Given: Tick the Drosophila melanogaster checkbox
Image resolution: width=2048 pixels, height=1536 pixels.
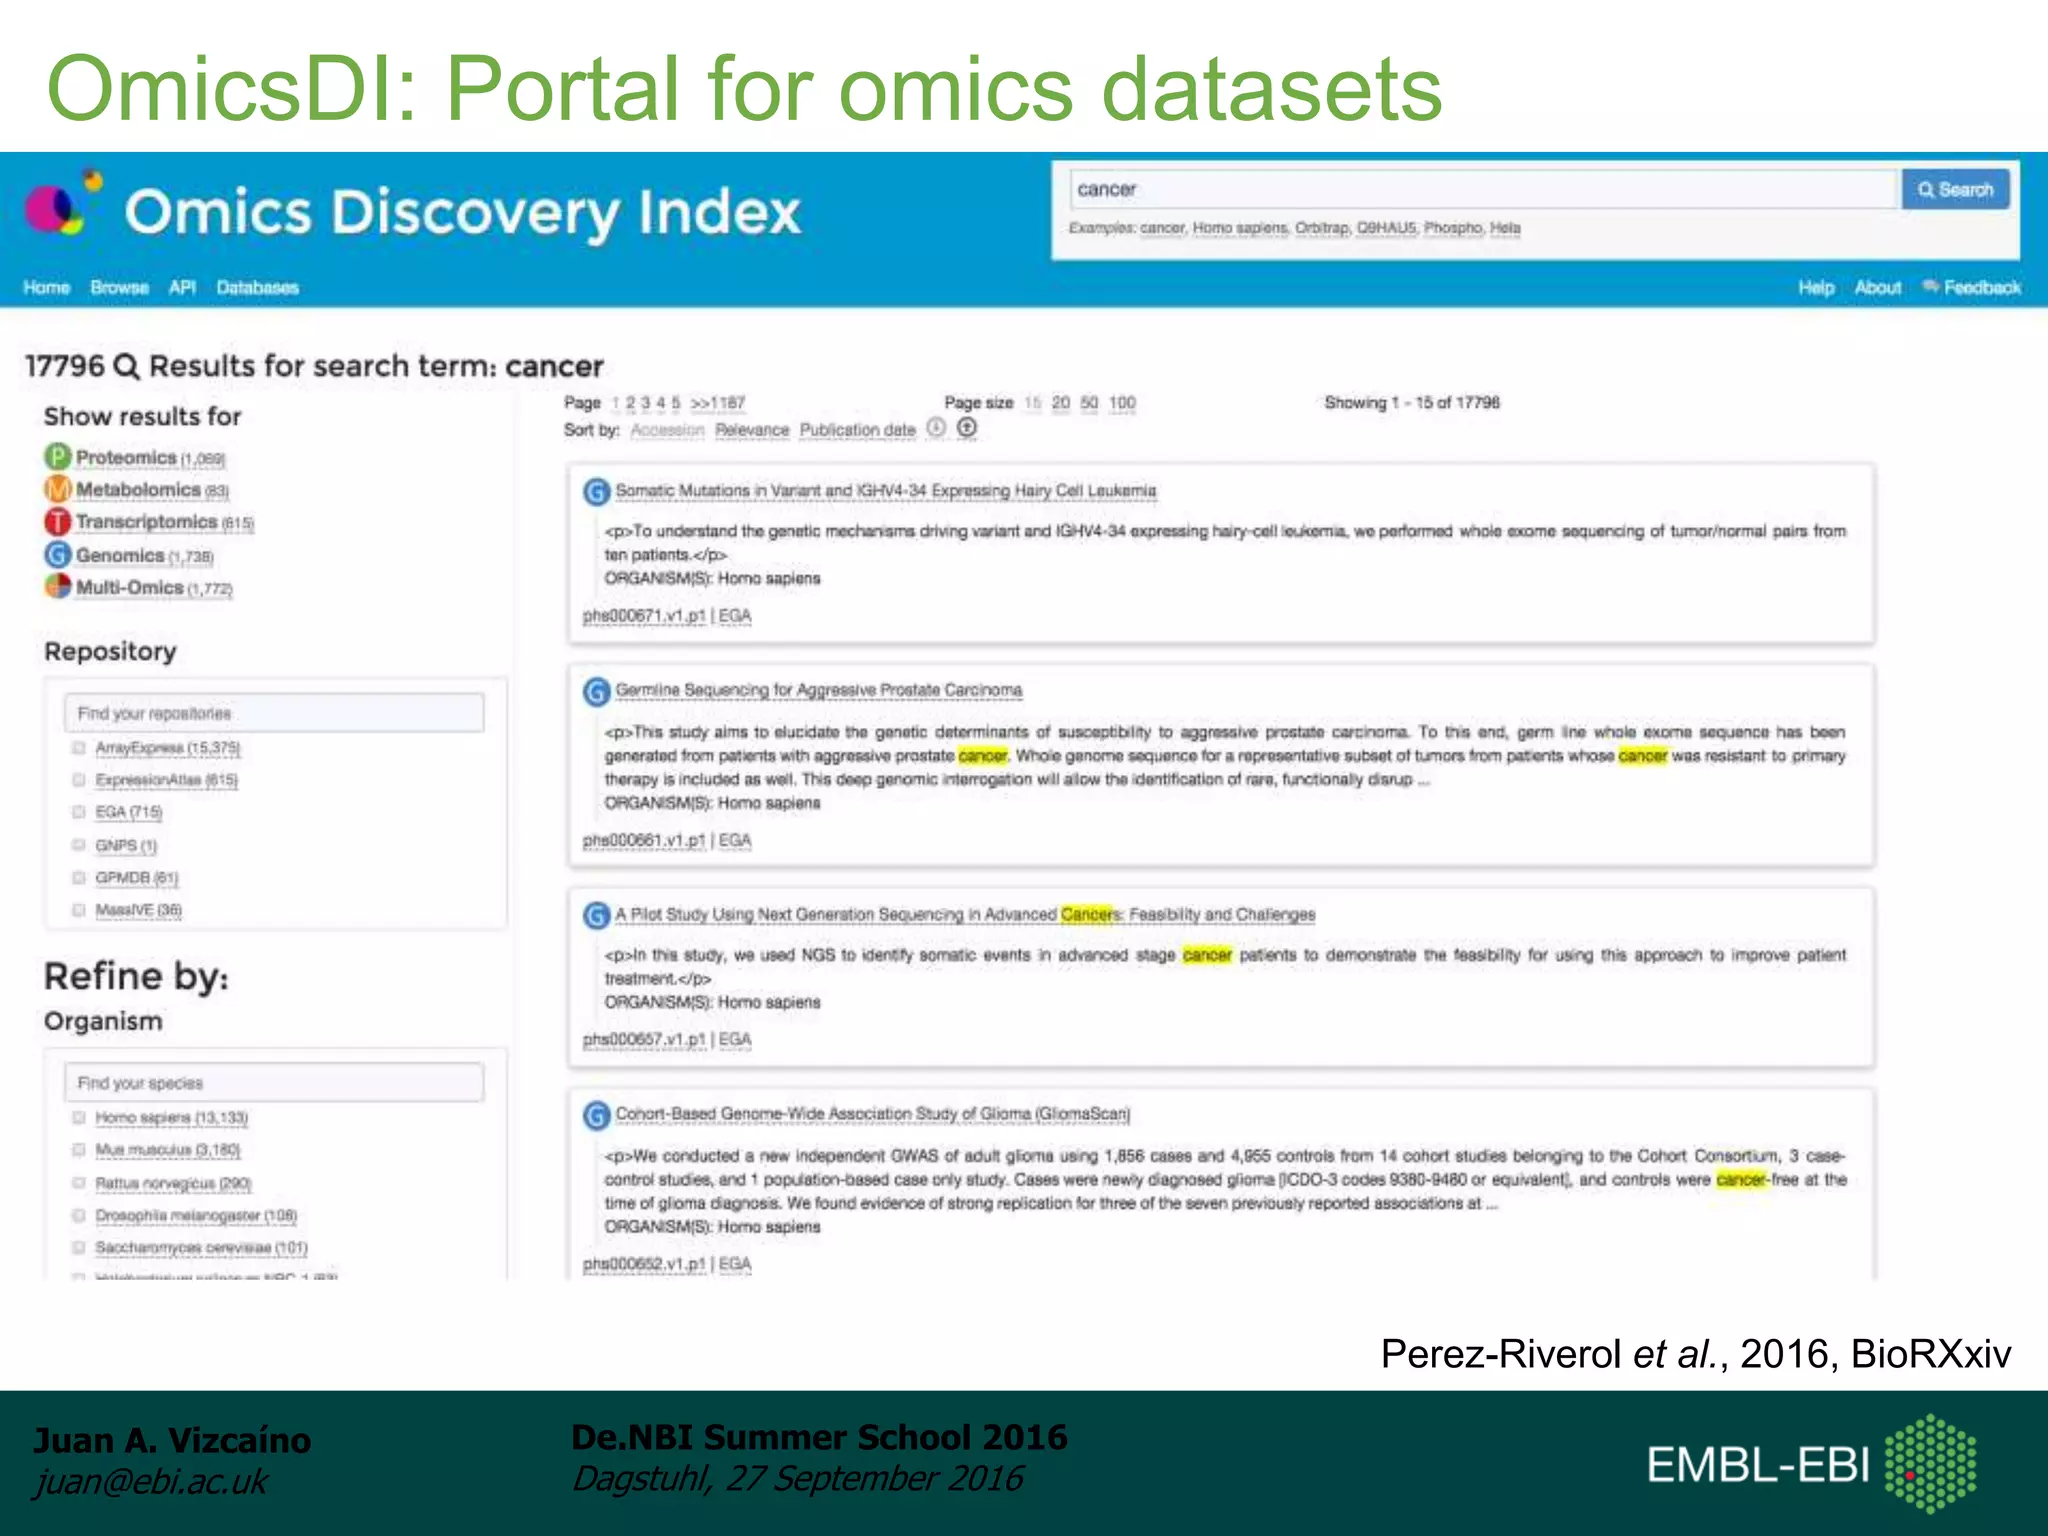Looking at the screenshot, I should (78, 1216).
